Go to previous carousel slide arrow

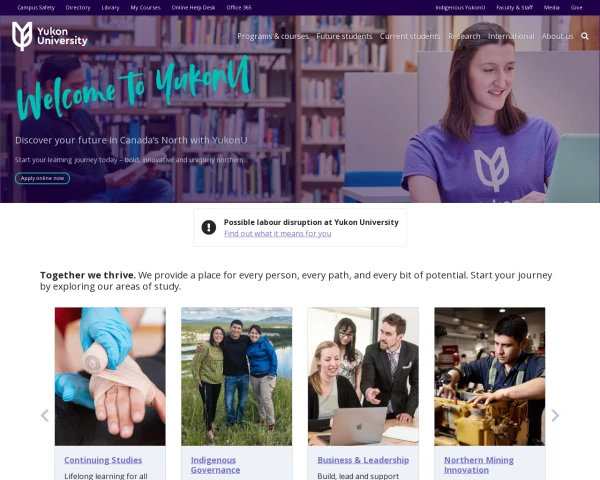pyautogui.click(x=45, y=415)
